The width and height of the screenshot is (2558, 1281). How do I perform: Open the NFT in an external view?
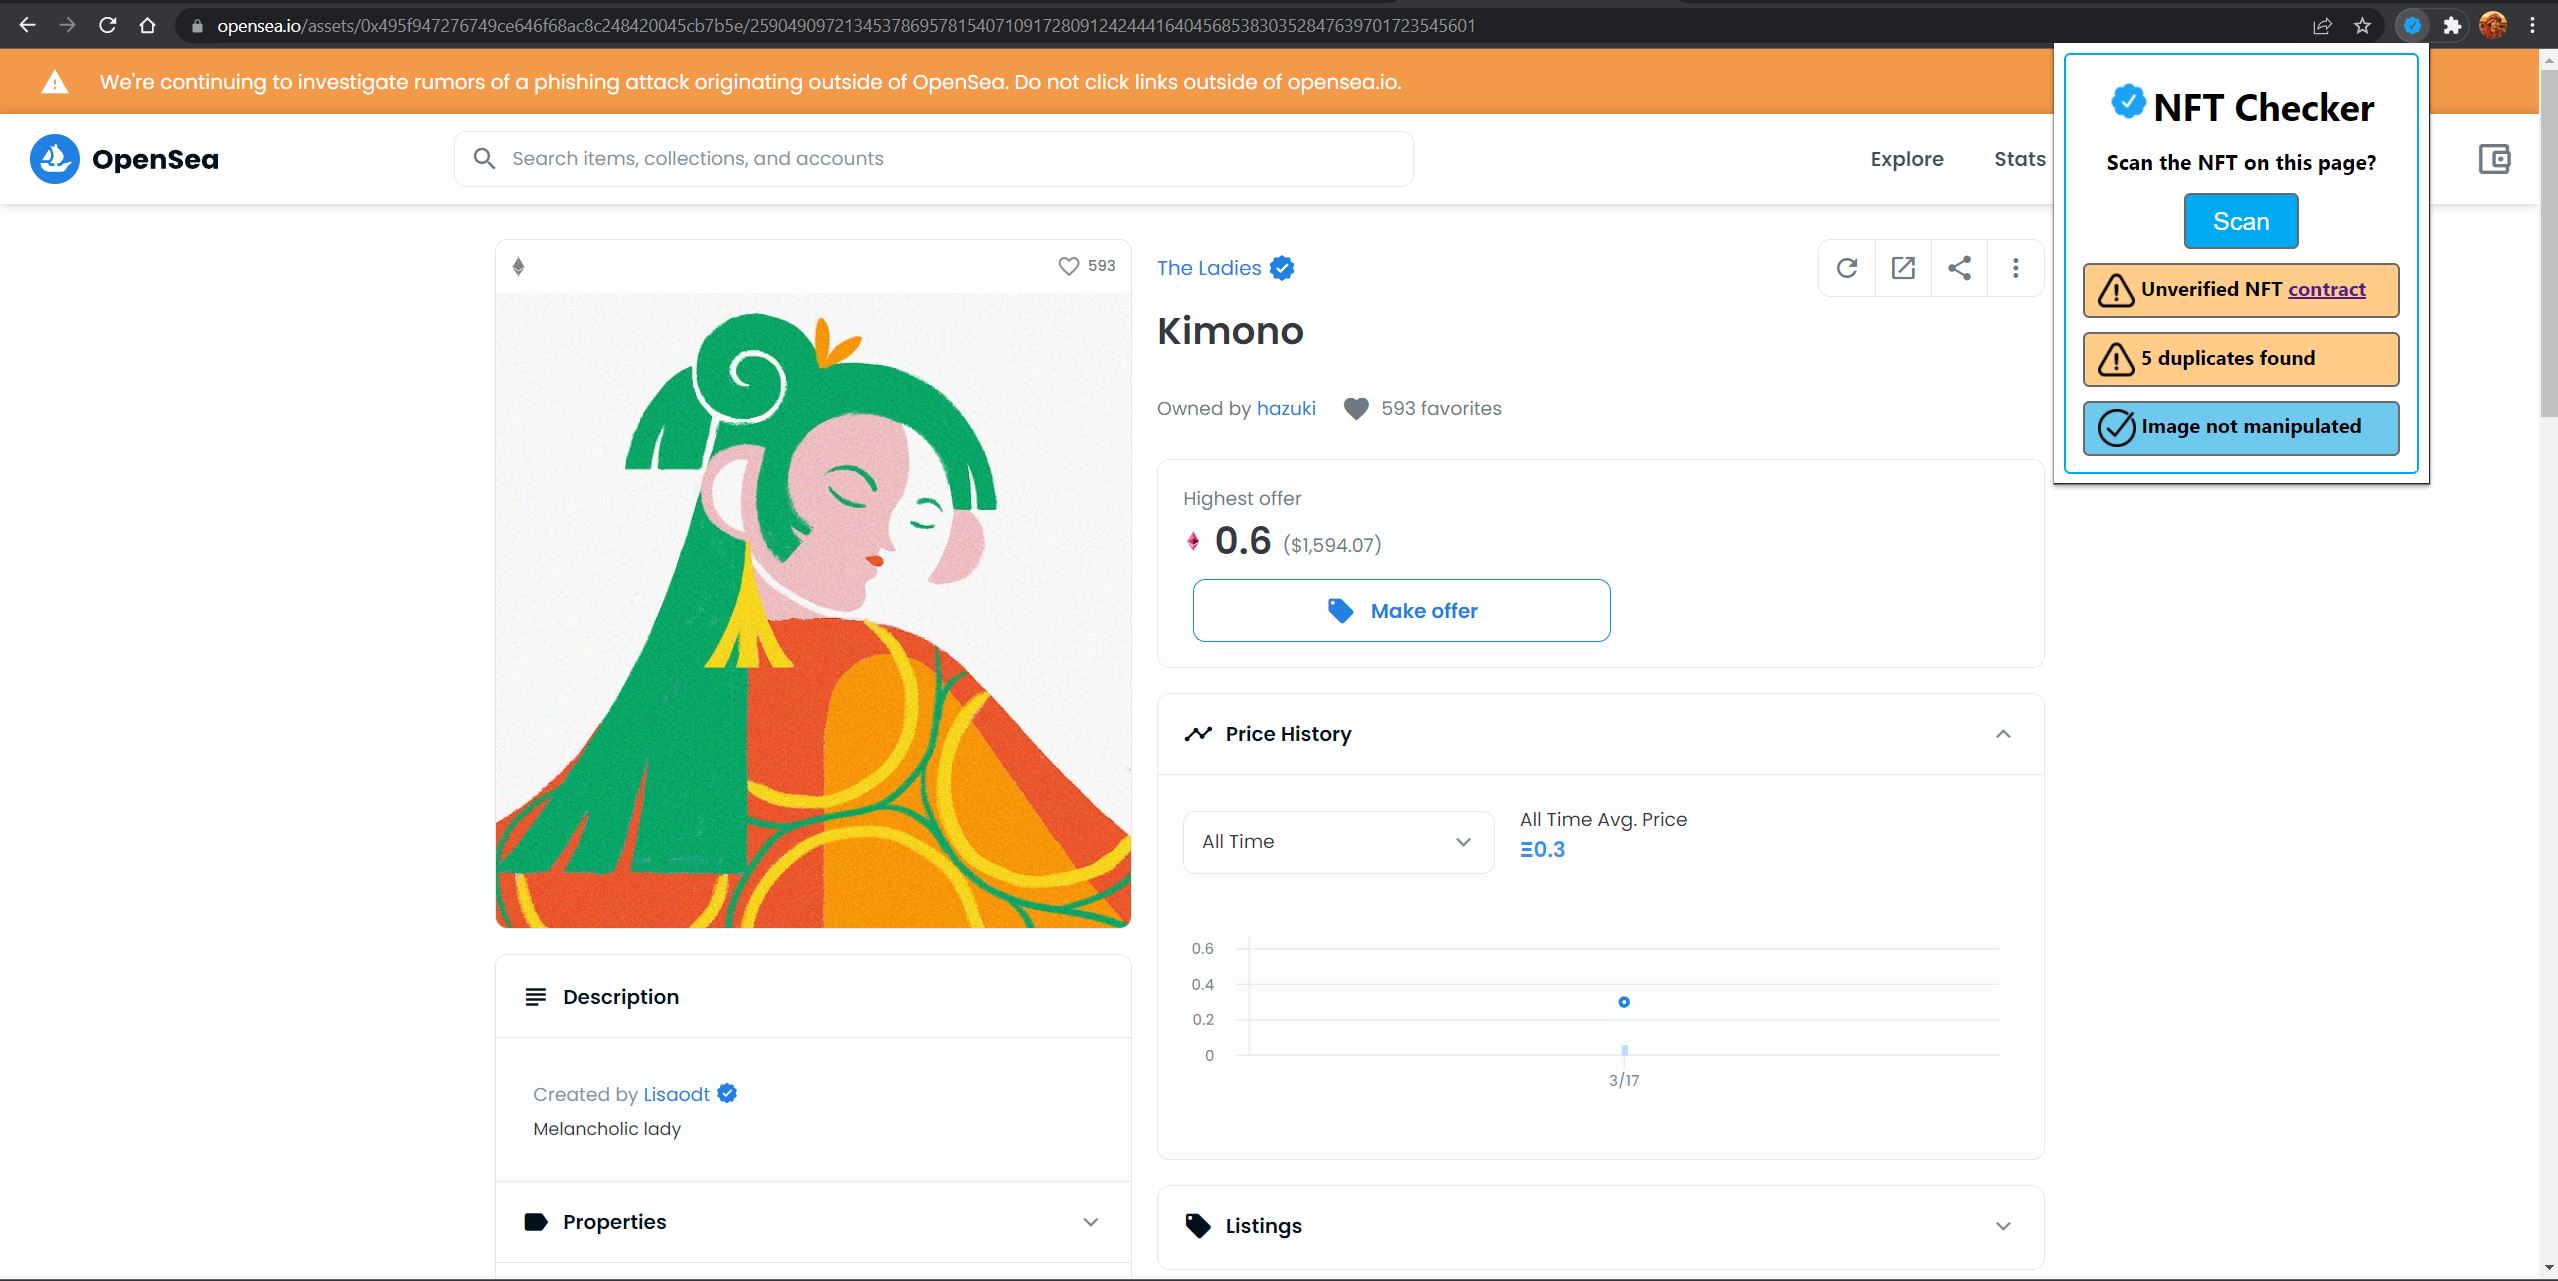coord(1903,268)
